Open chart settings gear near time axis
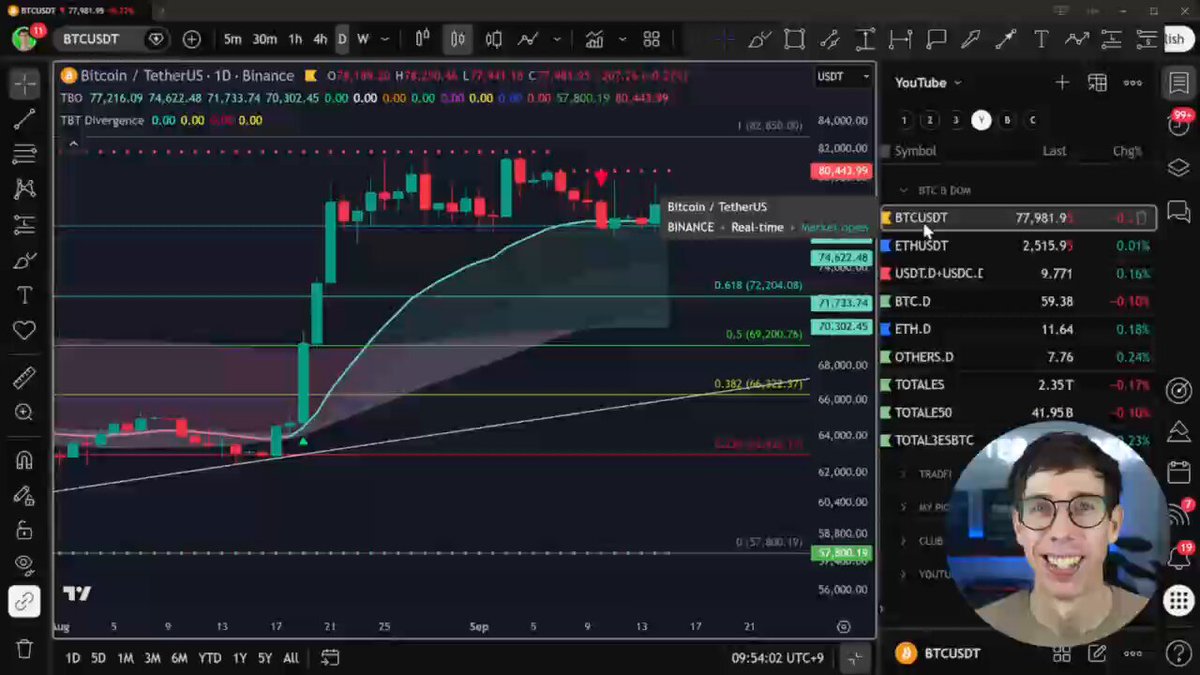Image resolution: width=1200 pixels, height=675 pixels. (843, 627)
